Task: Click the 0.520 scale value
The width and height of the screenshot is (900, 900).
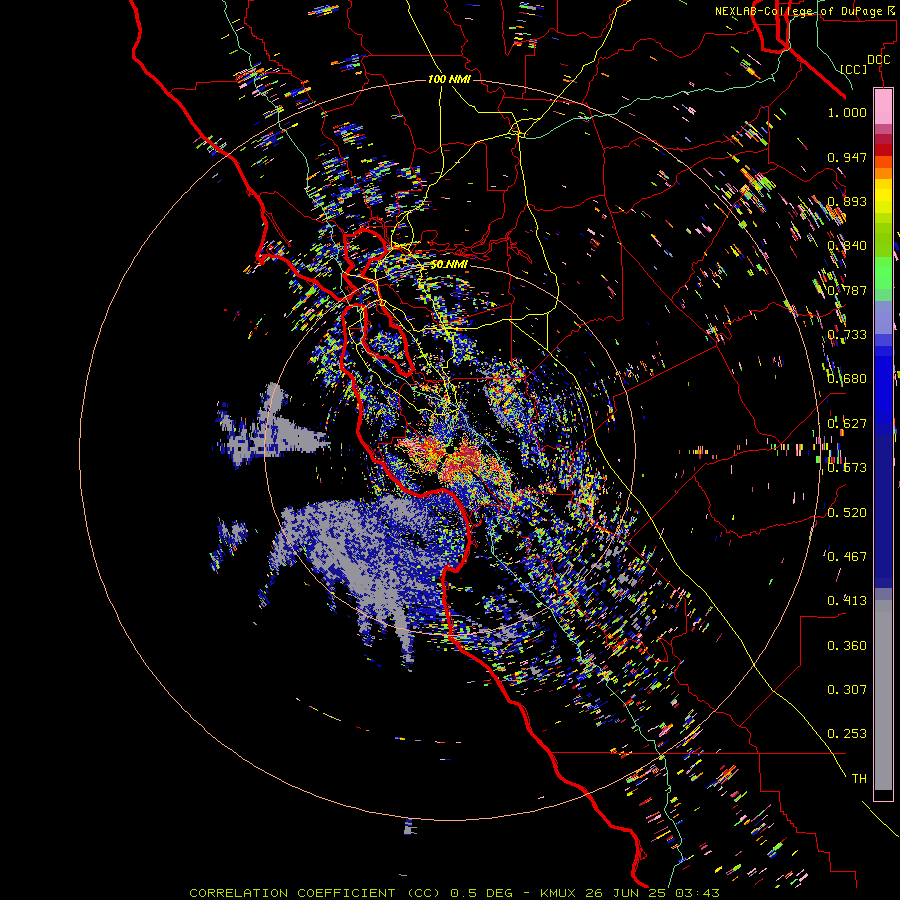Action: (x=847, y=513)
